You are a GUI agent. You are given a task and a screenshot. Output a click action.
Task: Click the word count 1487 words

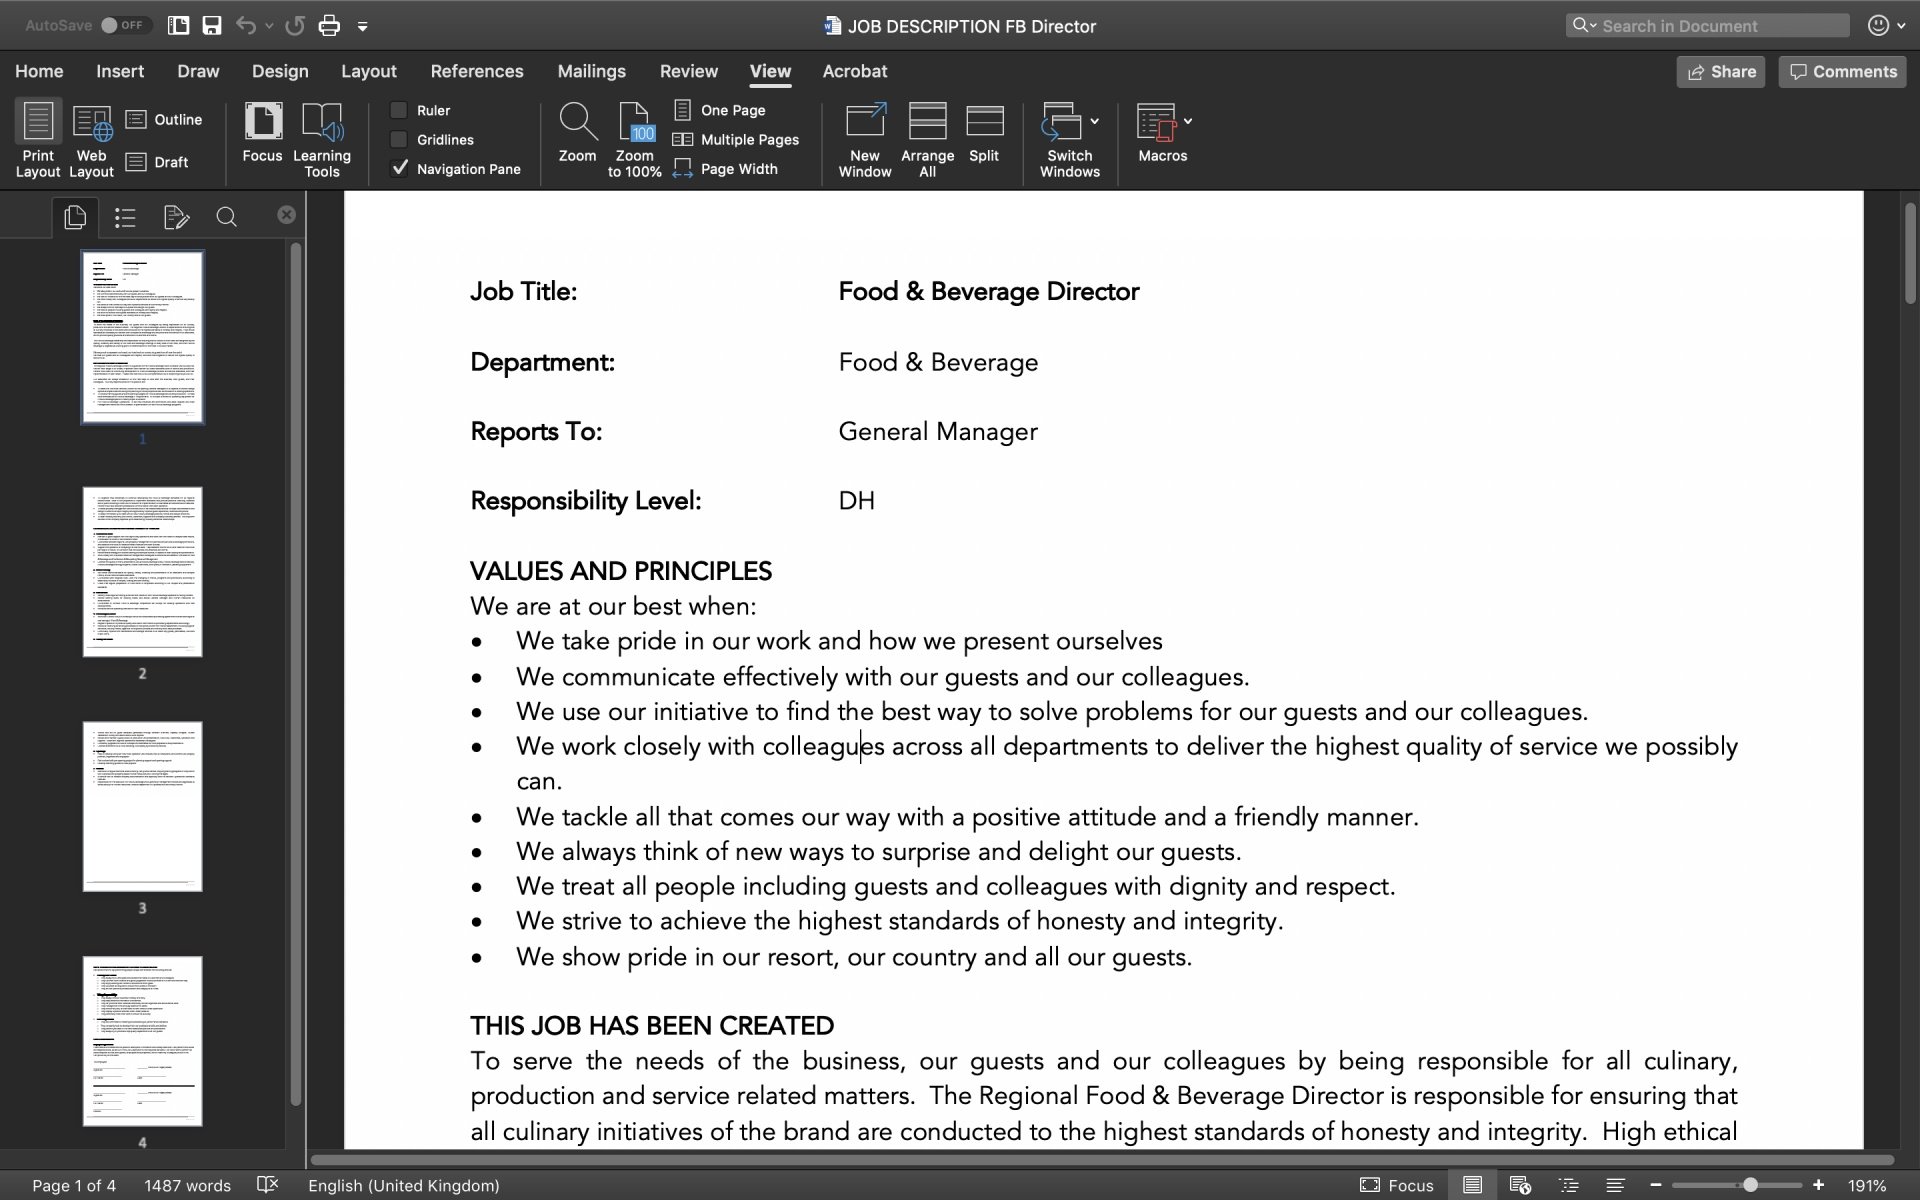coord(187,1185)
